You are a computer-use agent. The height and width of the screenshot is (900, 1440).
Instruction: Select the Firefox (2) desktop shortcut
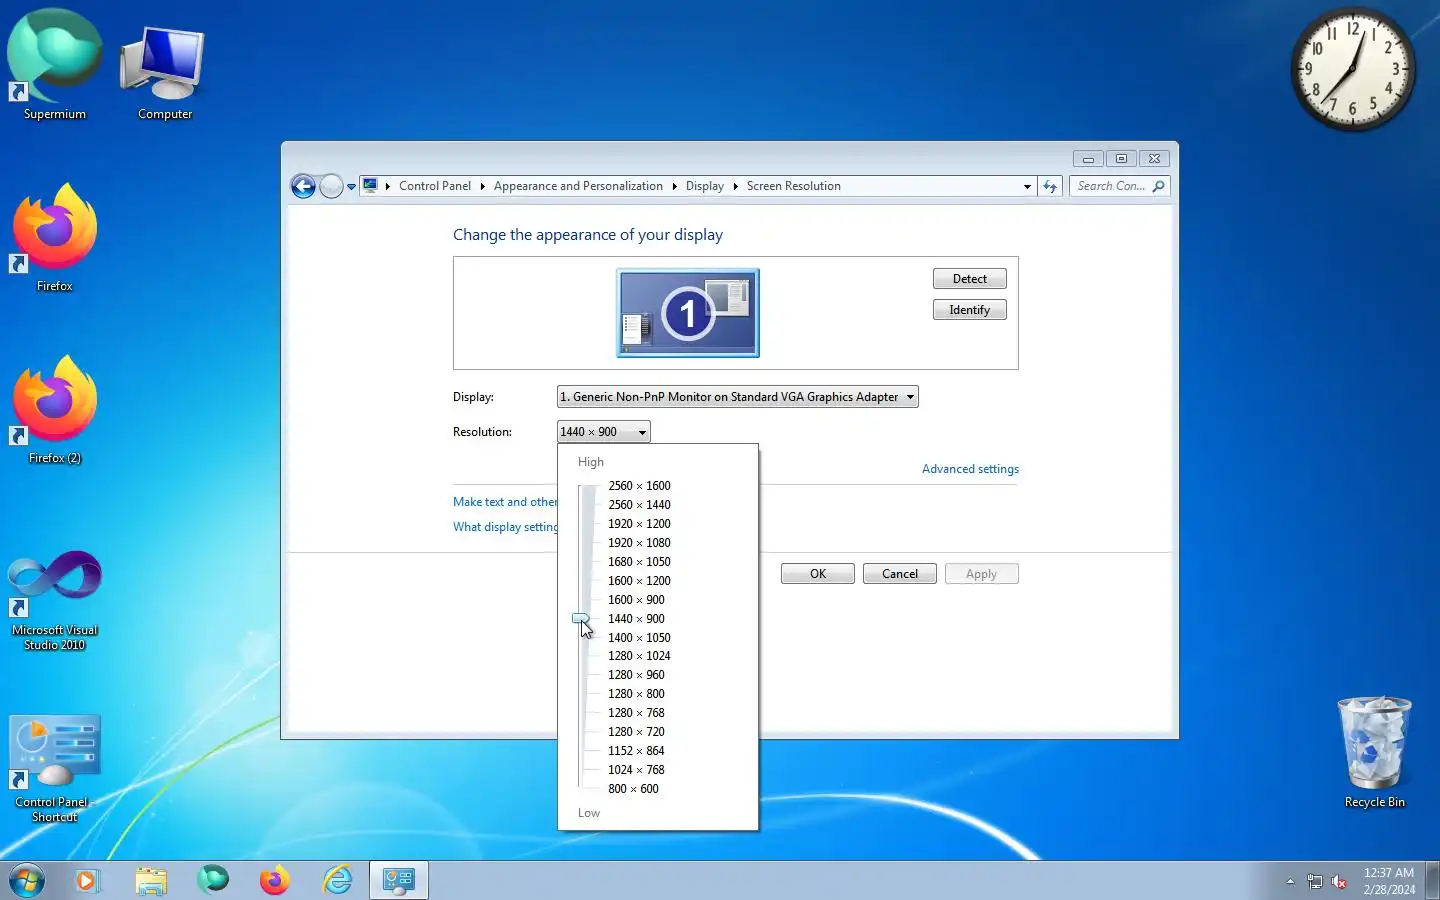(x=55, y=410)
